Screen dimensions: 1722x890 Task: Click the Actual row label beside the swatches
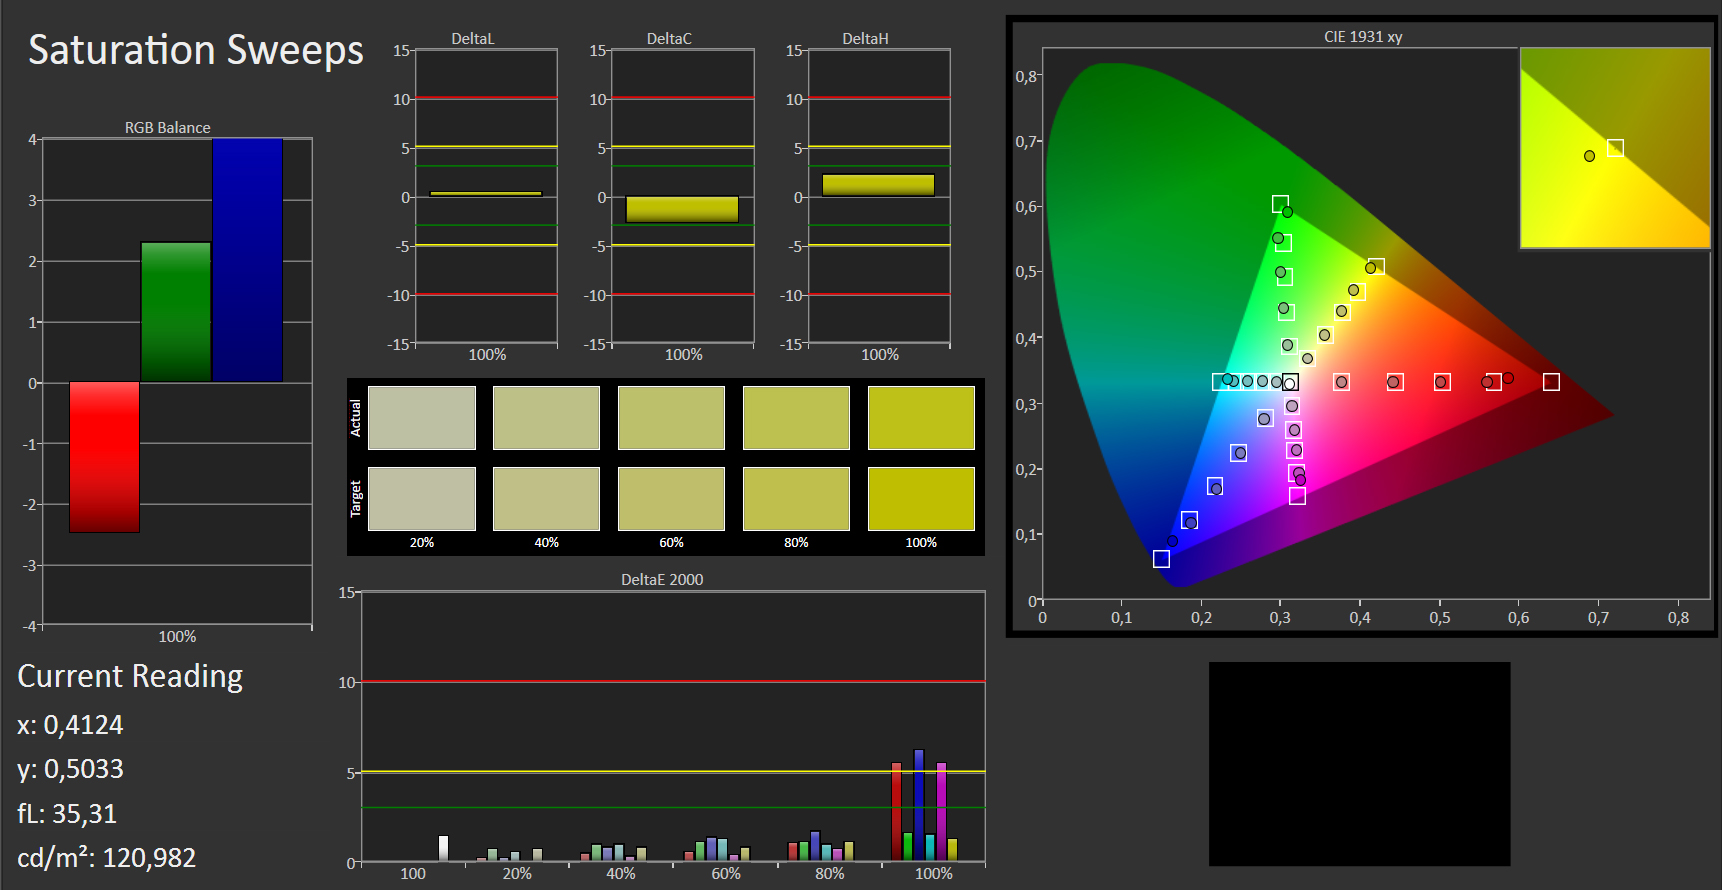click(x=355, y=418)
